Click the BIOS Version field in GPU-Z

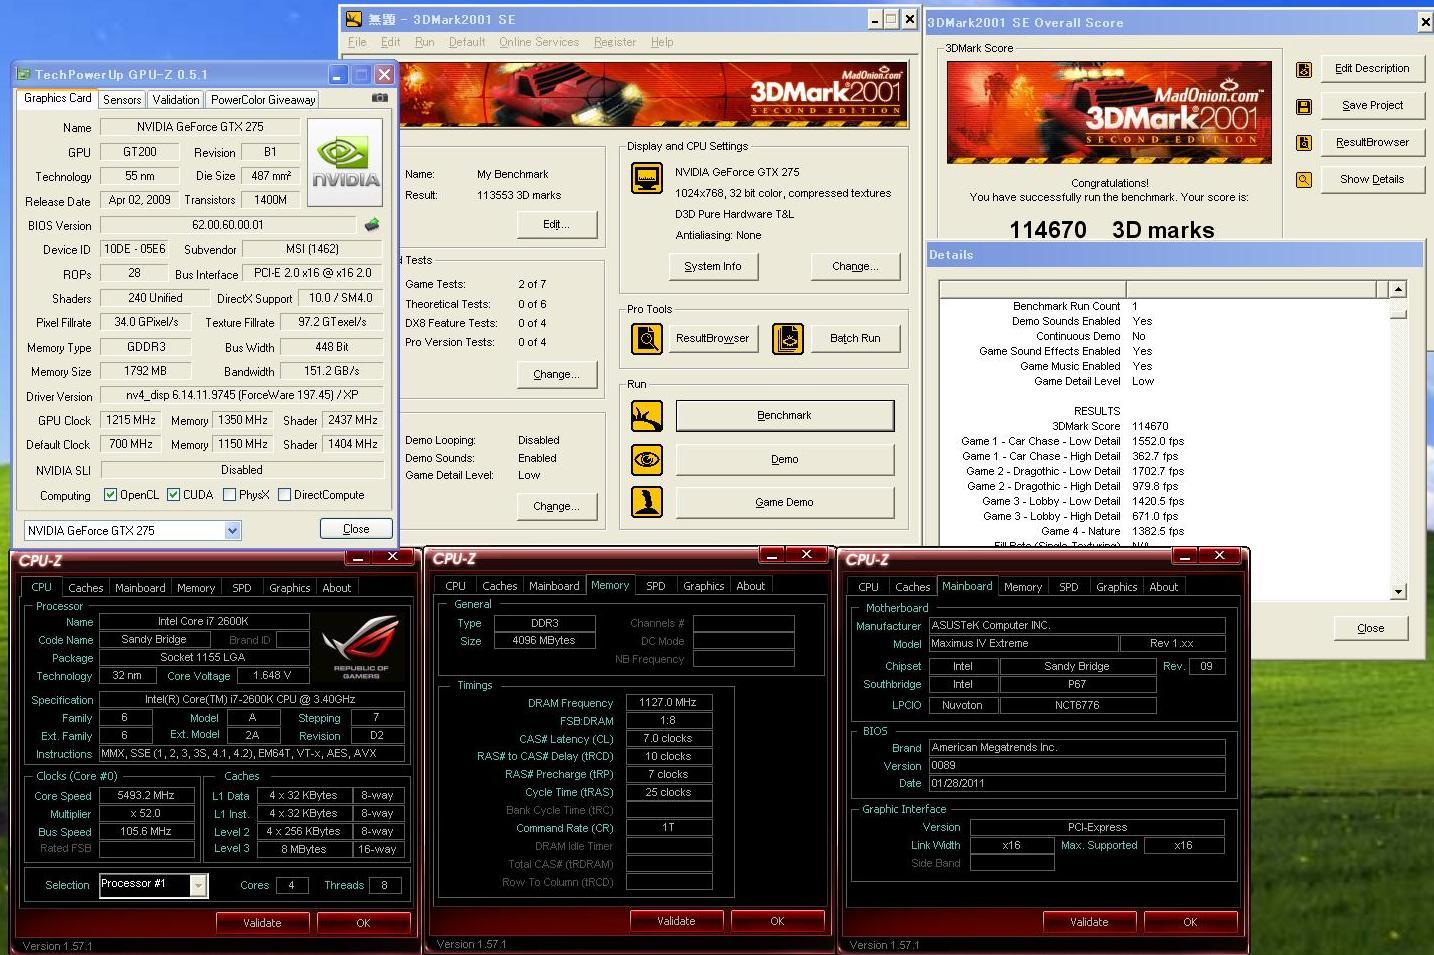coord(228,225)
